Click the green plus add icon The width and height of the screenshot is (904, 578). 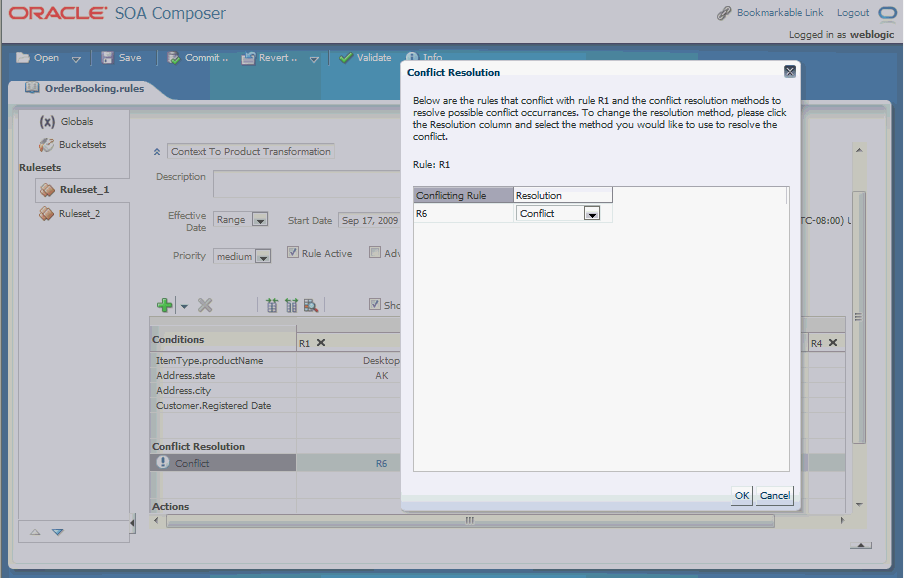point(164,305)
